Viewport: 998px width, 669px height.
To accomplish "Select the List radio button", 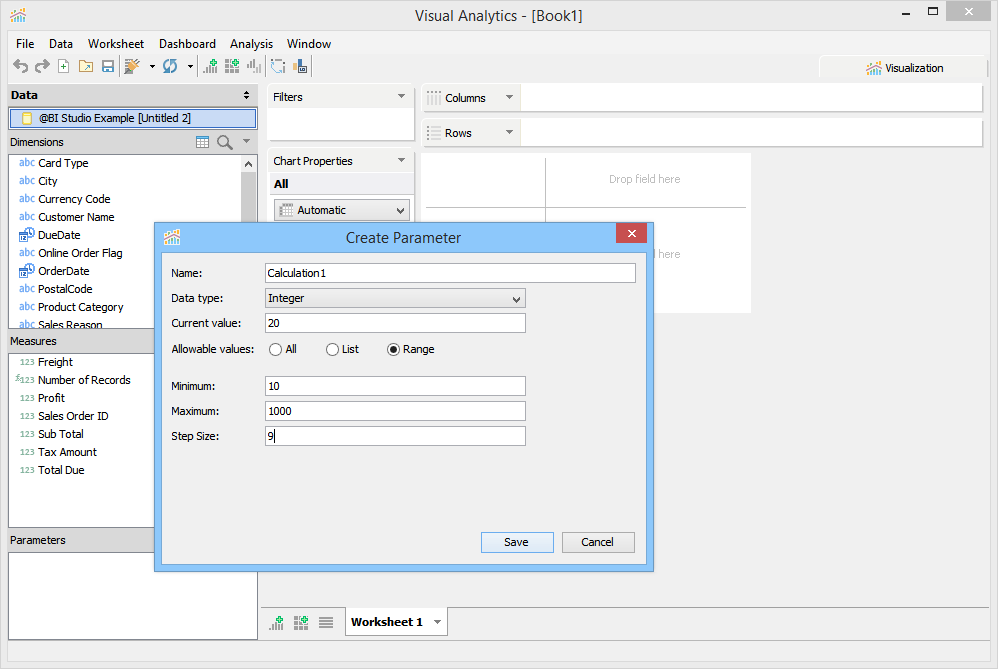I will coord(332,349).
